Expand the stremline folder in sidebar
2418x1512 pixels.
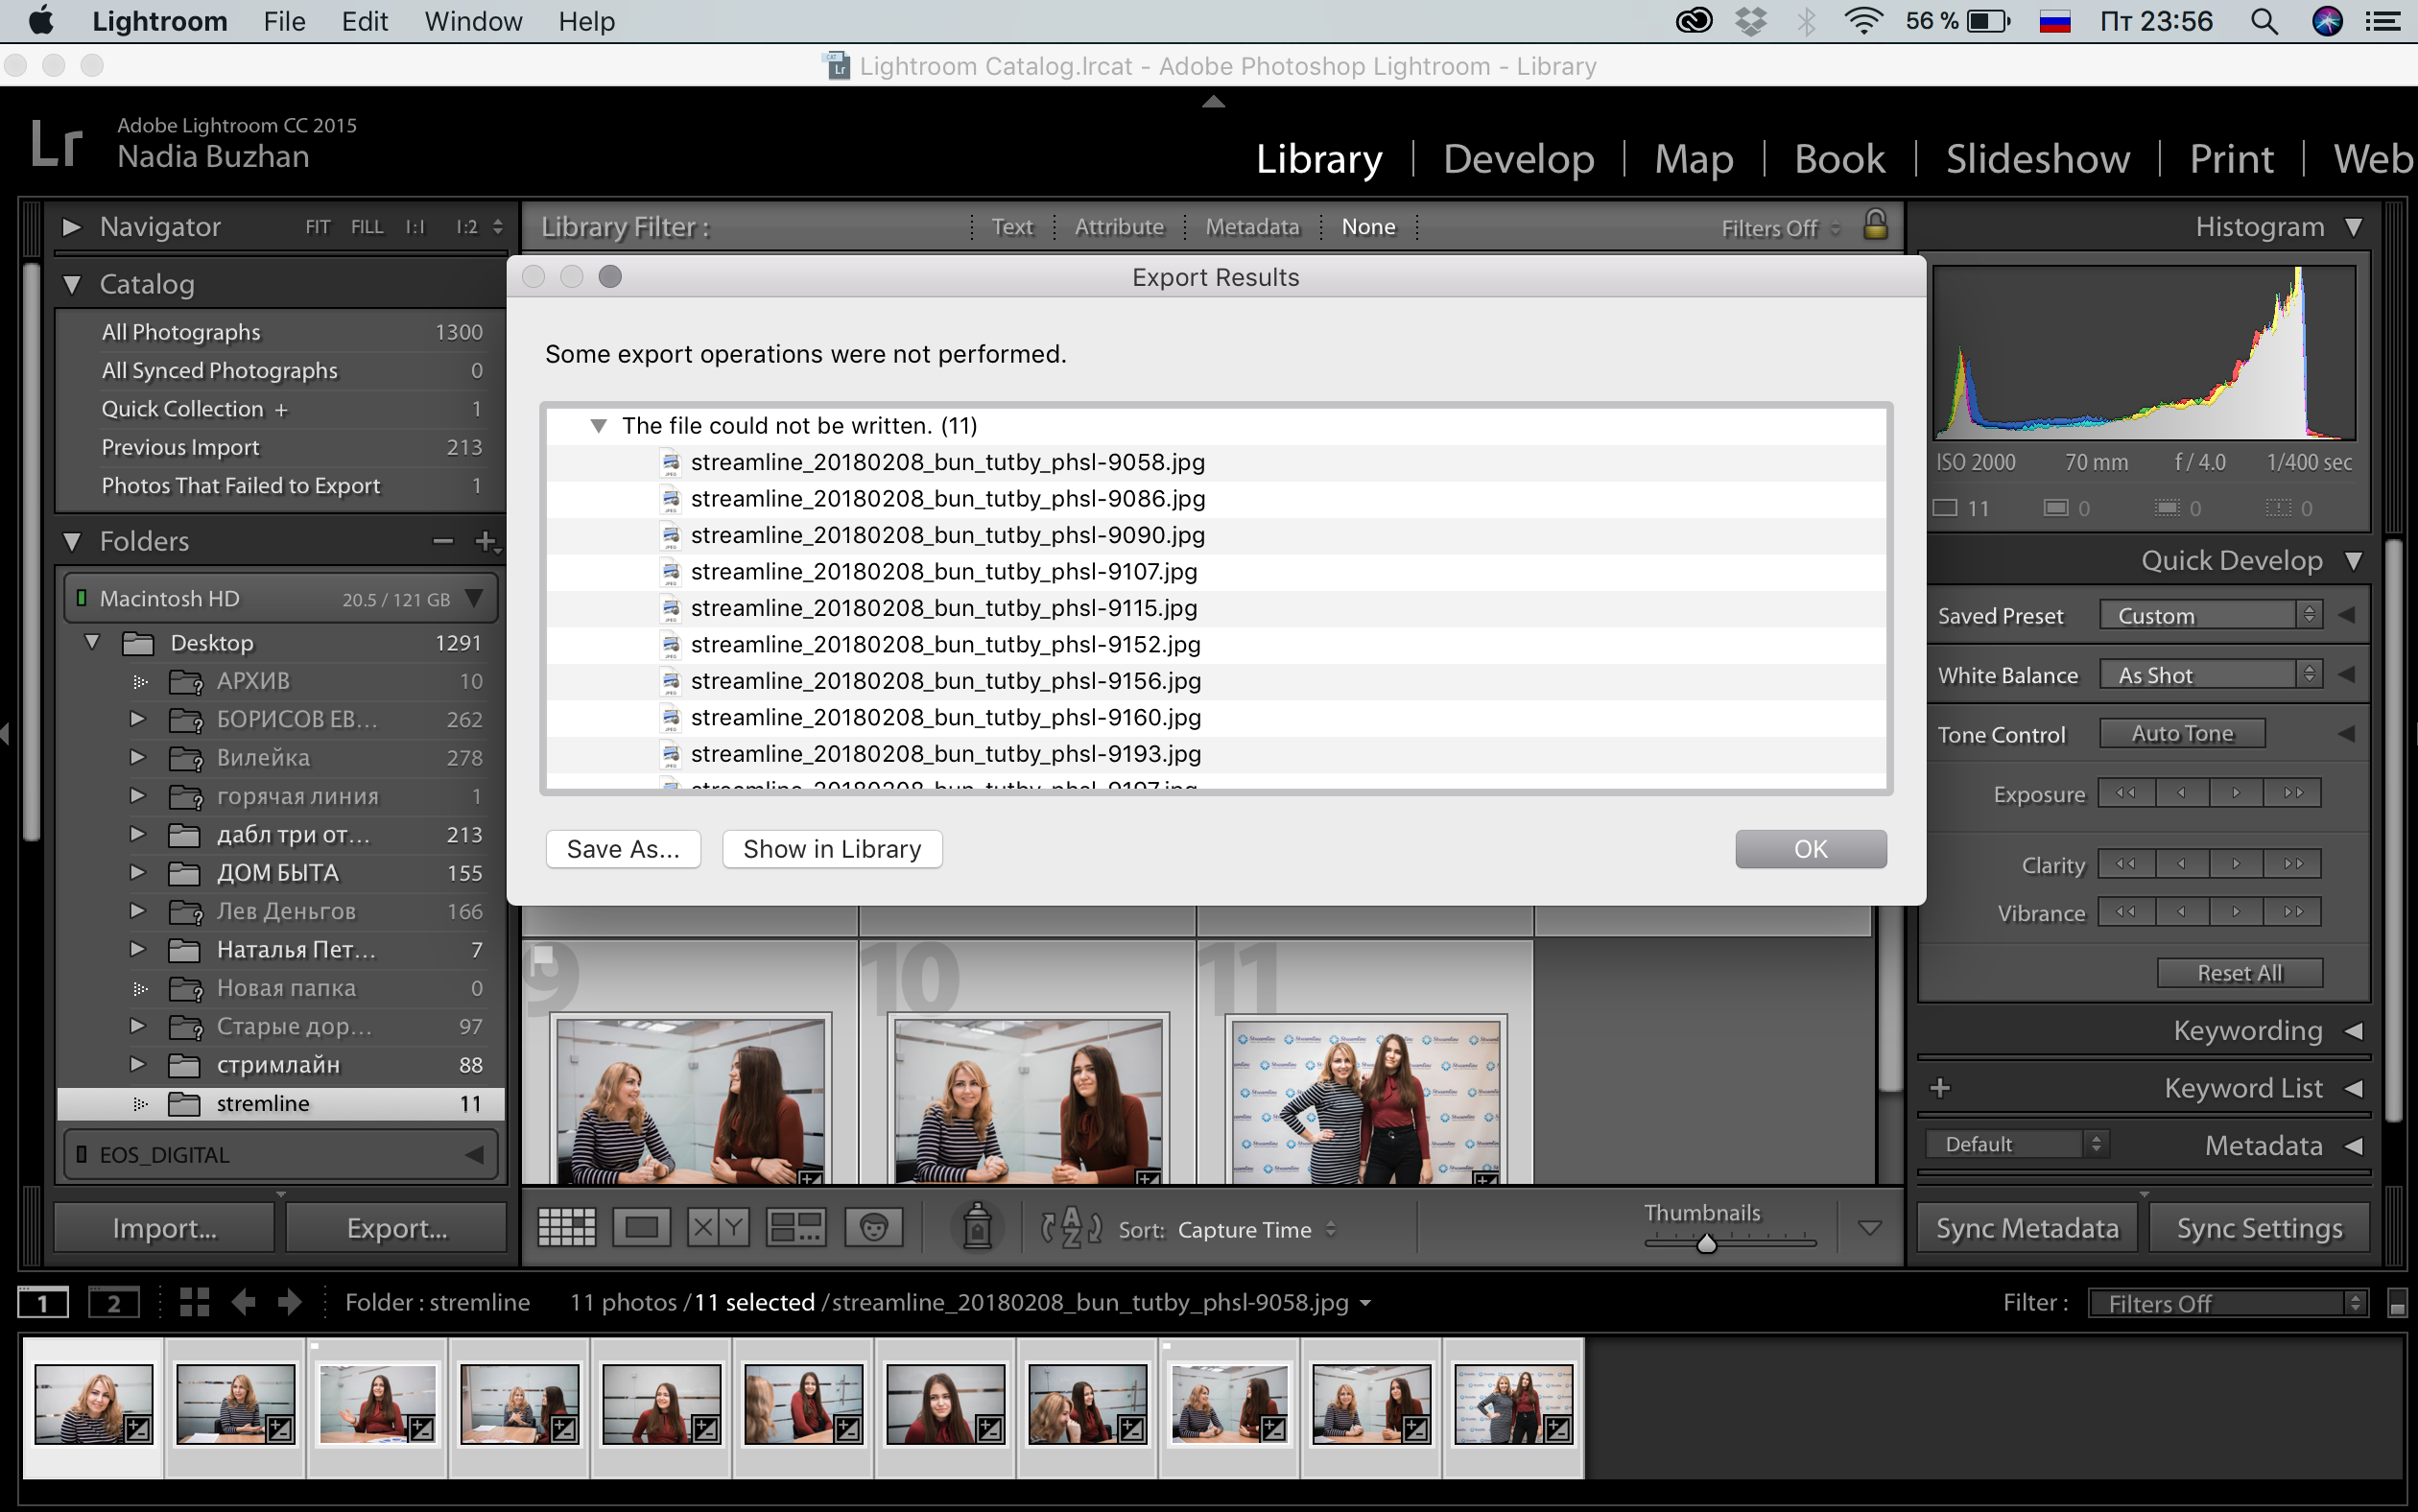(x=139, y=1101)
